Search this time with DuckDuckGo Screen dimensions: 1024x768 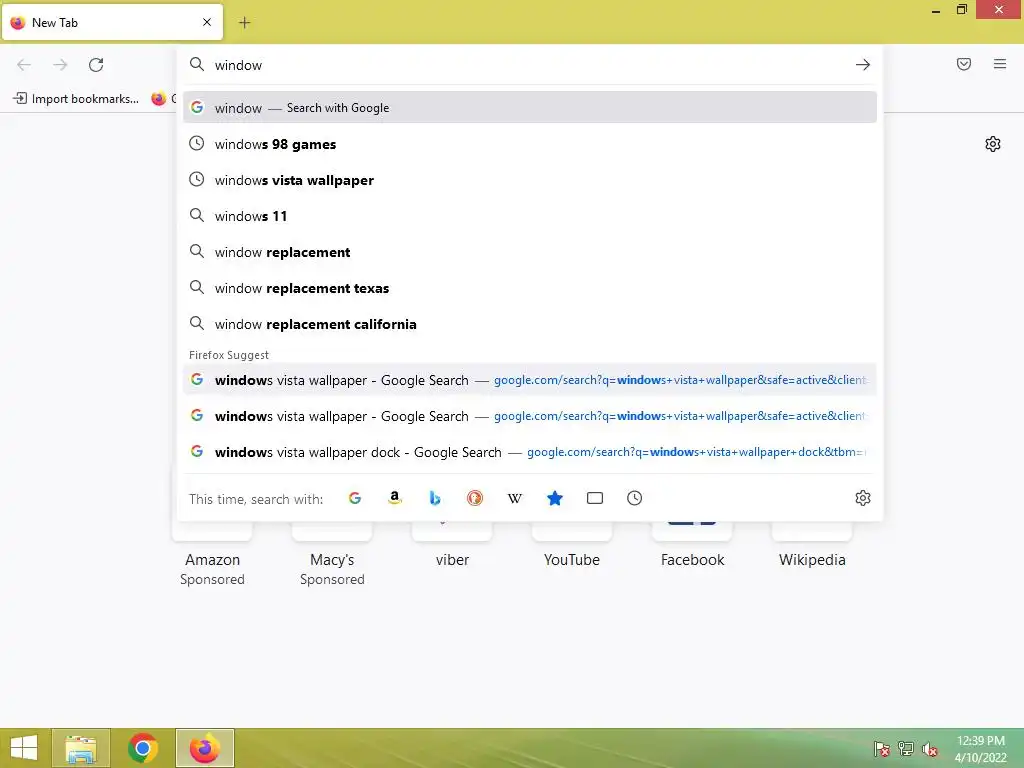[475, 498]
